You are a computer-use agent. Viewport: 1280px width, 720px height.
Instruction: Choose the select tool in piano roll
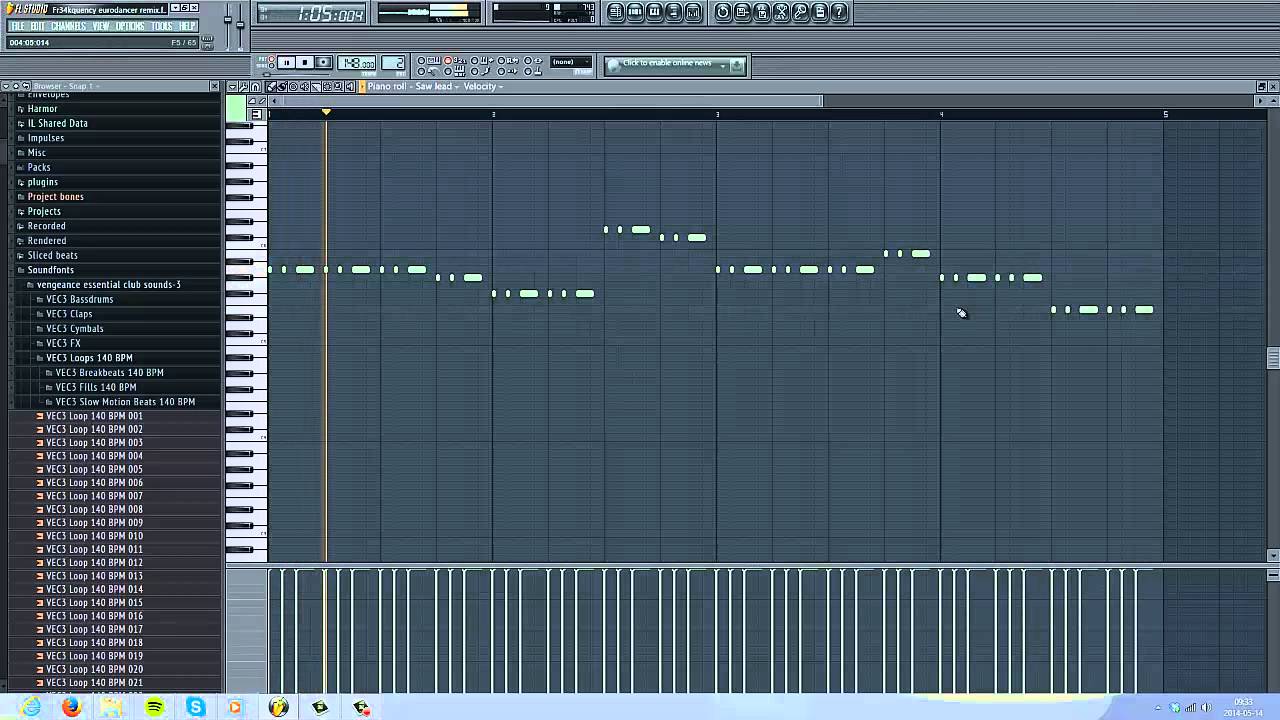327,87
